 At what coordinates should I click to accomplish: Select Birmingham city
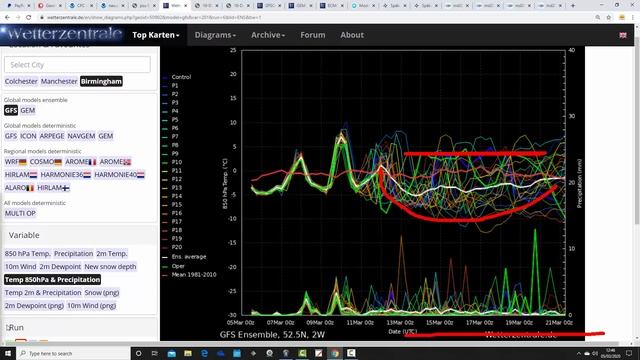coord(101,81)
